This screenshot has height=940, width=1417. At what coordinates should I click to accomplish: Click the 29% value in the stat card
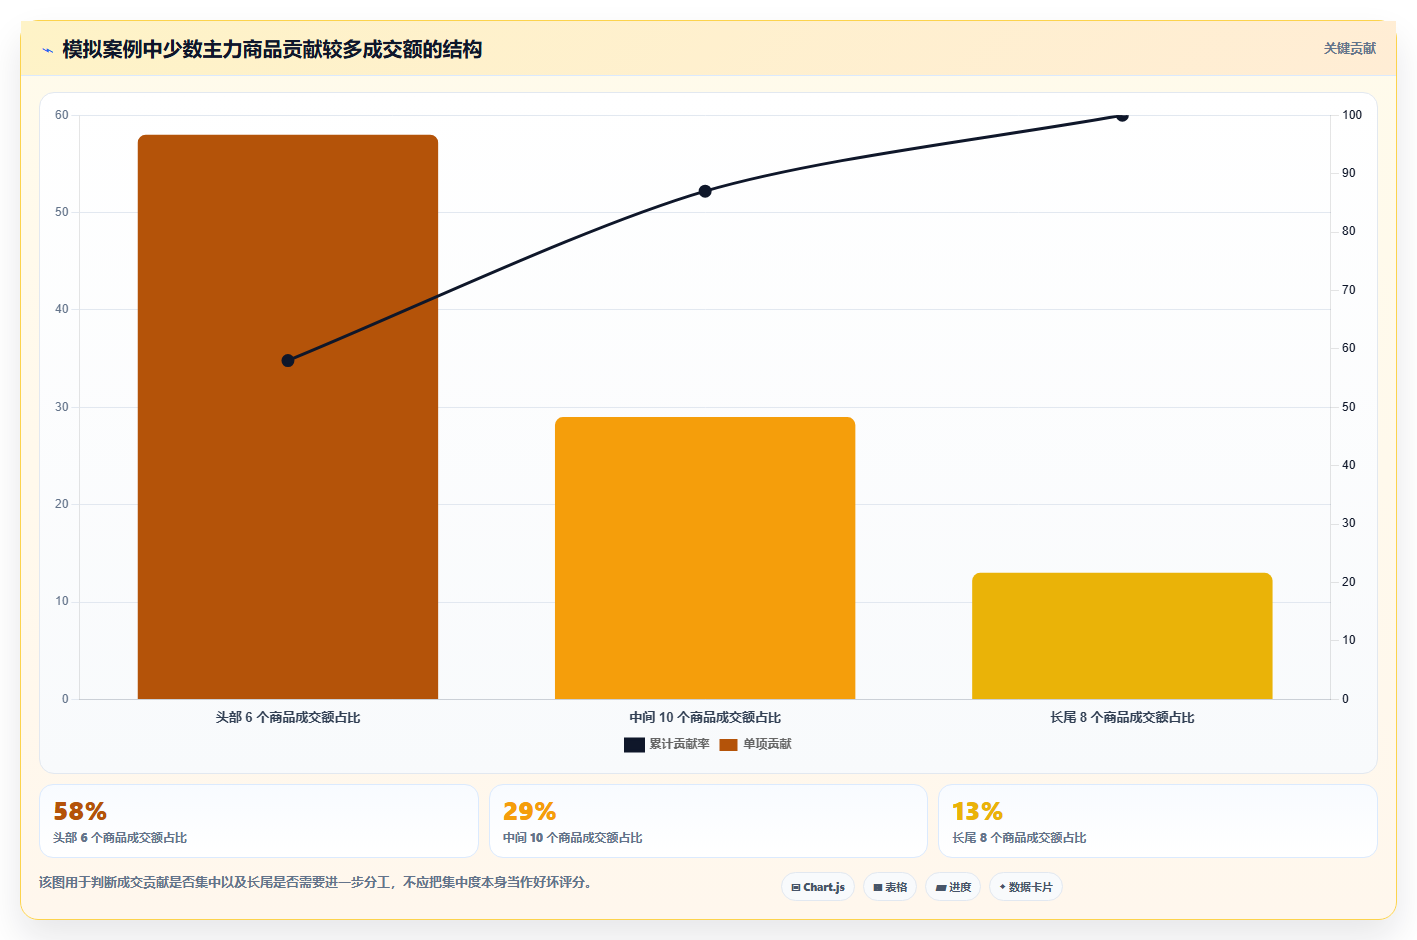click(529, 811)
